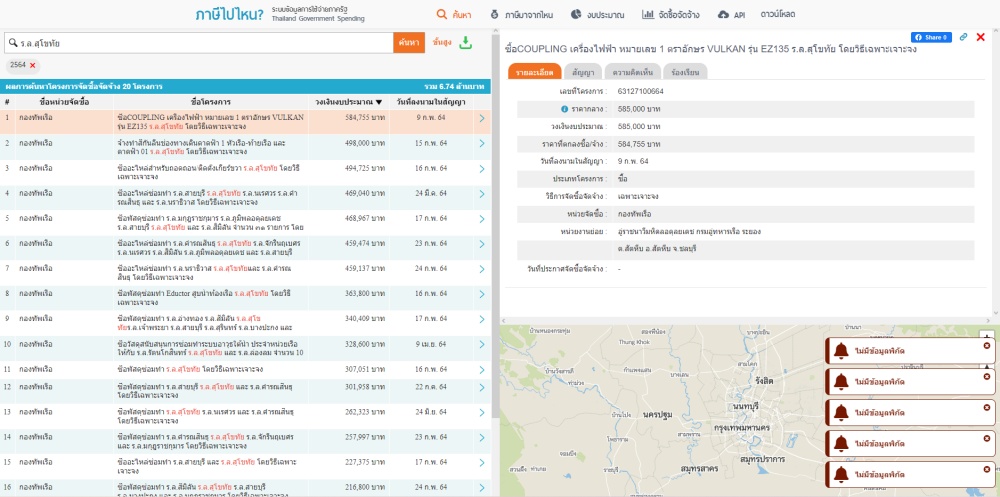1000x497 pixels.
Task: Open งบประมาณ budget page in navbar
Action: point(598,15)
